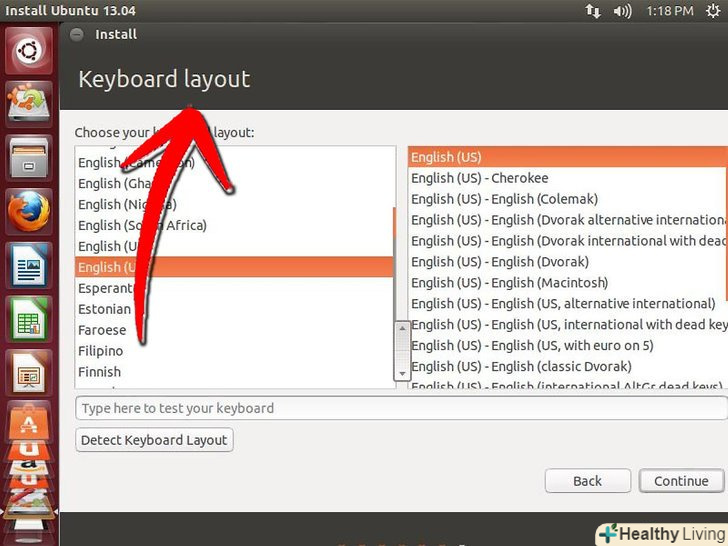Select English (Ghana) in language list
The image size is (728, 546).
234,183
